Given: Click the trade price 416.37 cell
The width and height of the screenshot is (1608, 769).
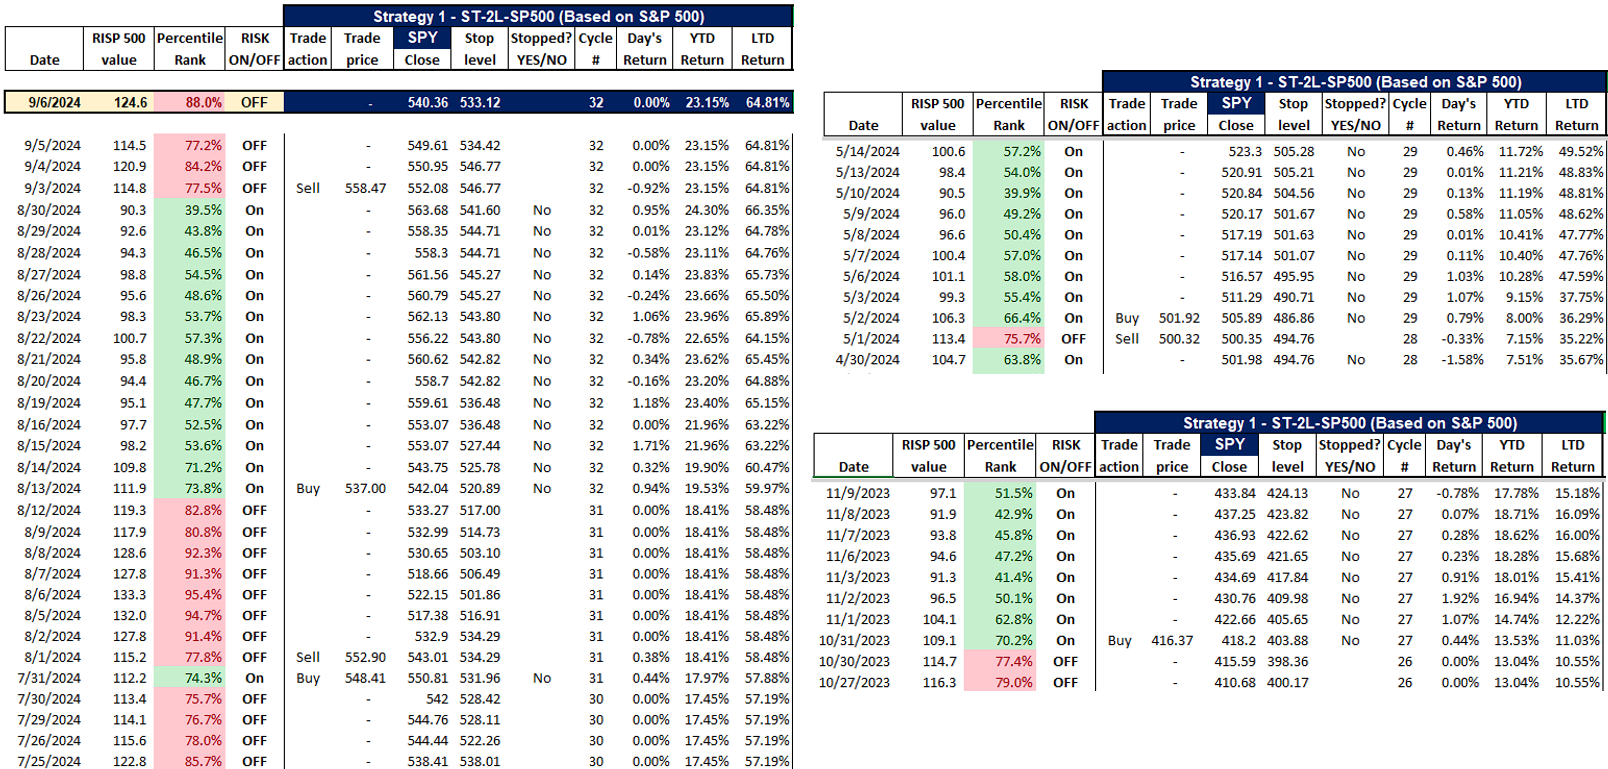Looking at the screenshot, I should coord(1172,640).
